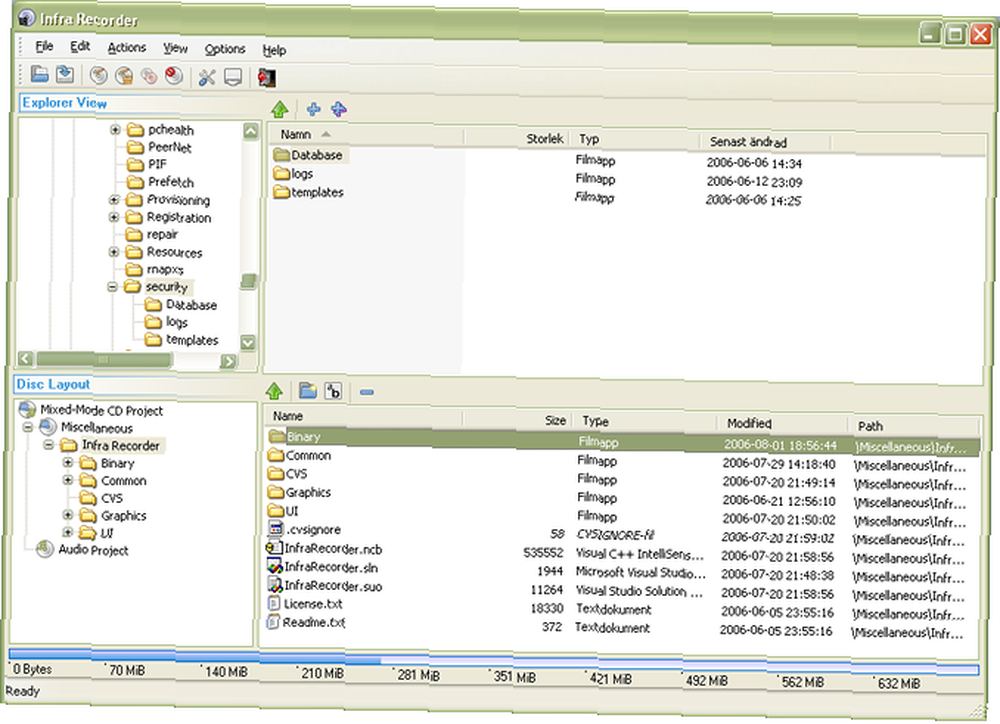Click the disc space usage meter bar
1000x724 pixels.
(494, 661)
